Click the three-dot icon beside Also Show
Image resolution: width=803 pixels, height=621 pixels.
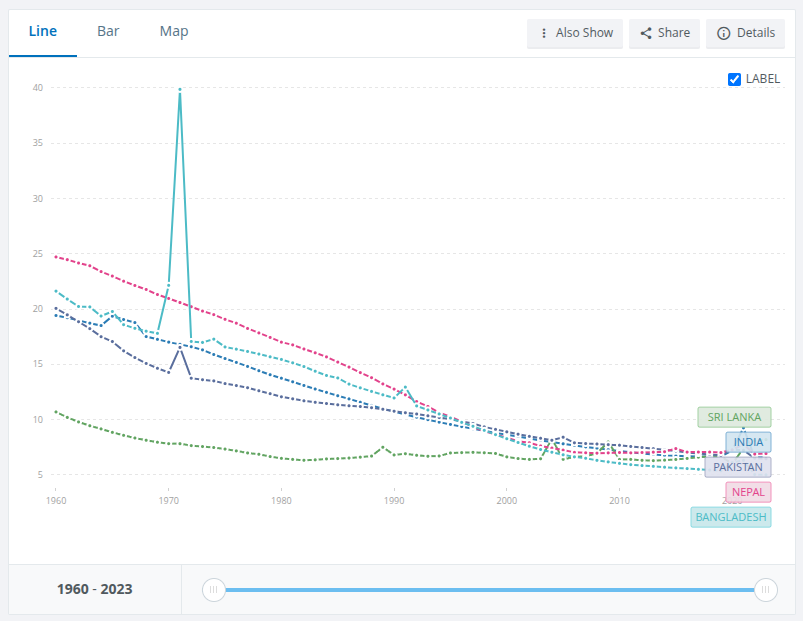pos(543,33)
